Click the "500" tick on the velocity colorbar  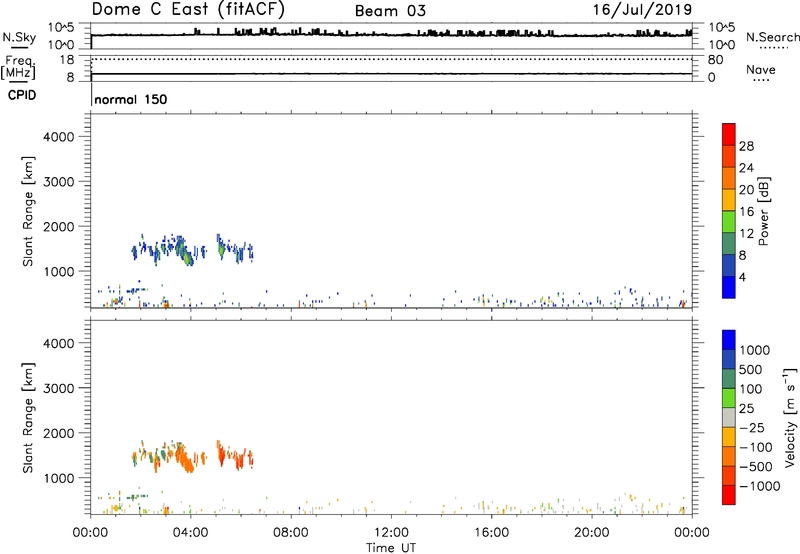751,369
